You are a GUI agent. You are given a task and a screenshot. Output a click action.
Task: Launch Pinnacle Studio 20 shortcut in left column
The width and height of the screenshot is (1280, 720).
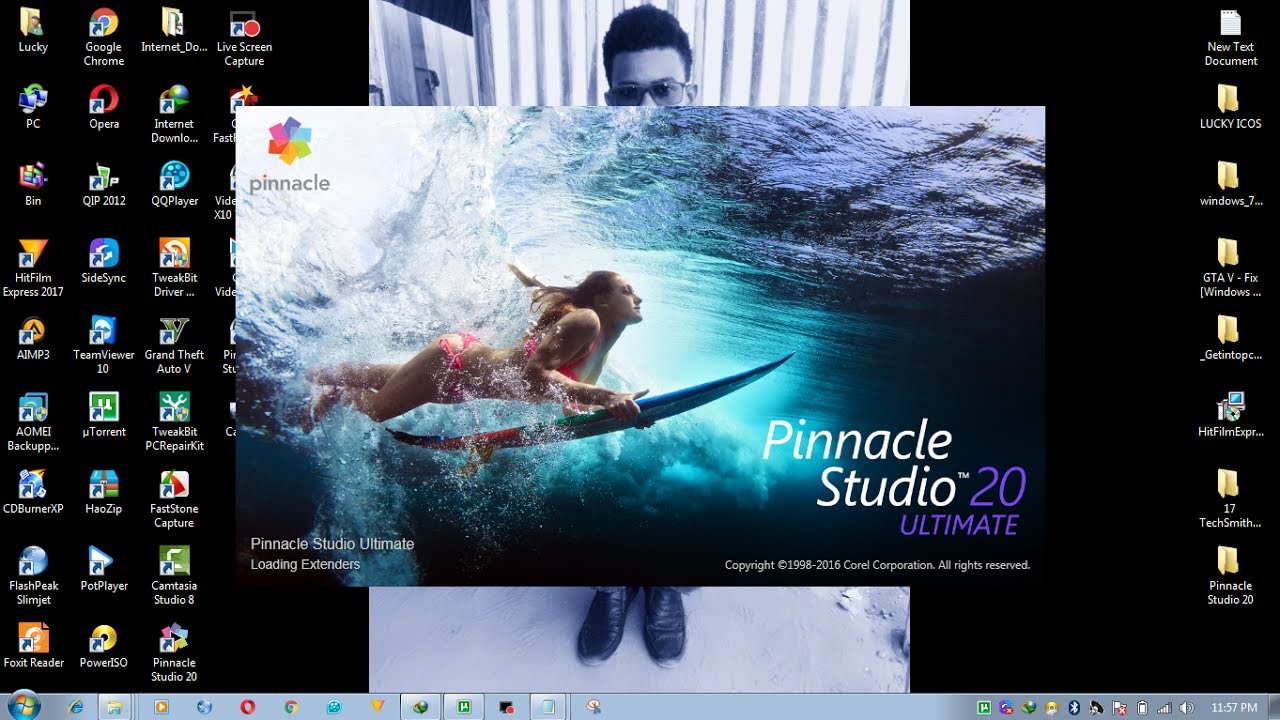point(174,653)
